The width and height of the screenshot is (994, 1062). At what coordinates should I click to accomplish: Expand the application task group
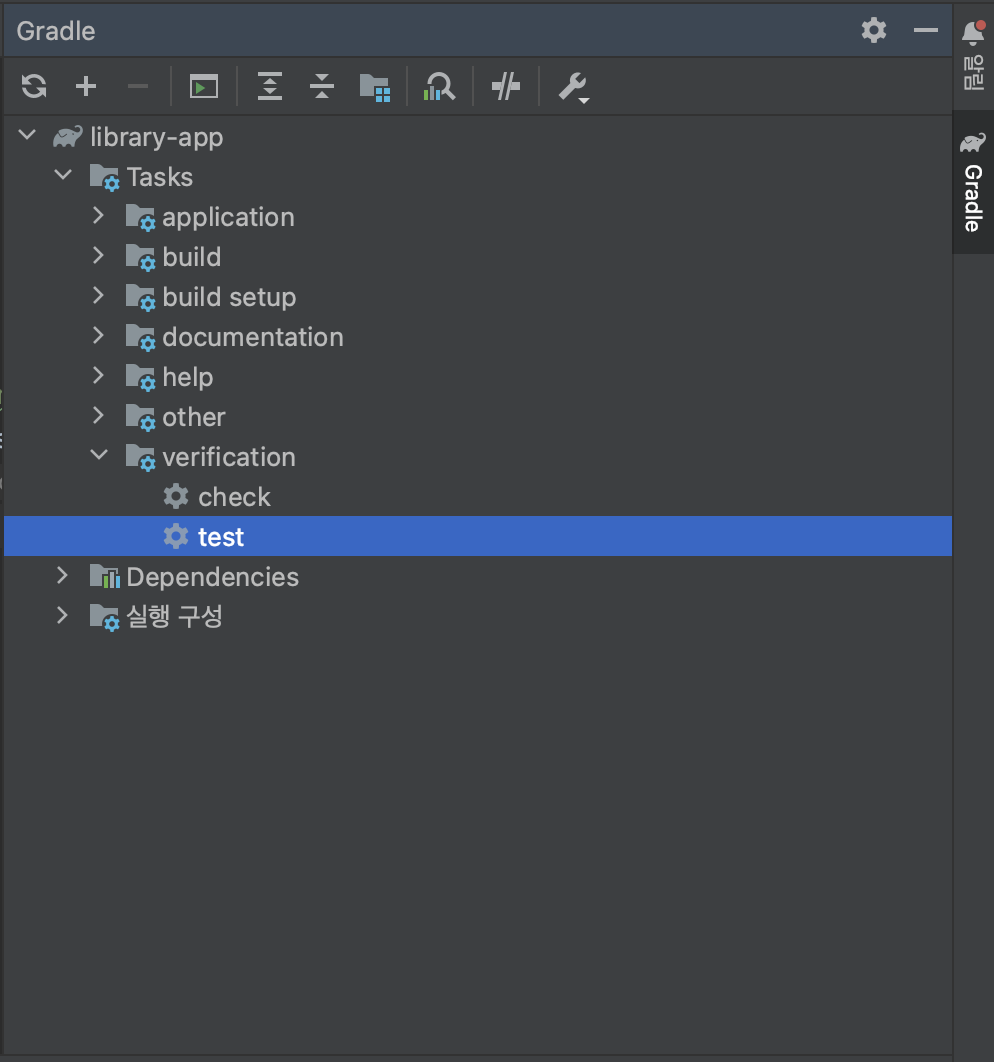(x=98, y=215)
